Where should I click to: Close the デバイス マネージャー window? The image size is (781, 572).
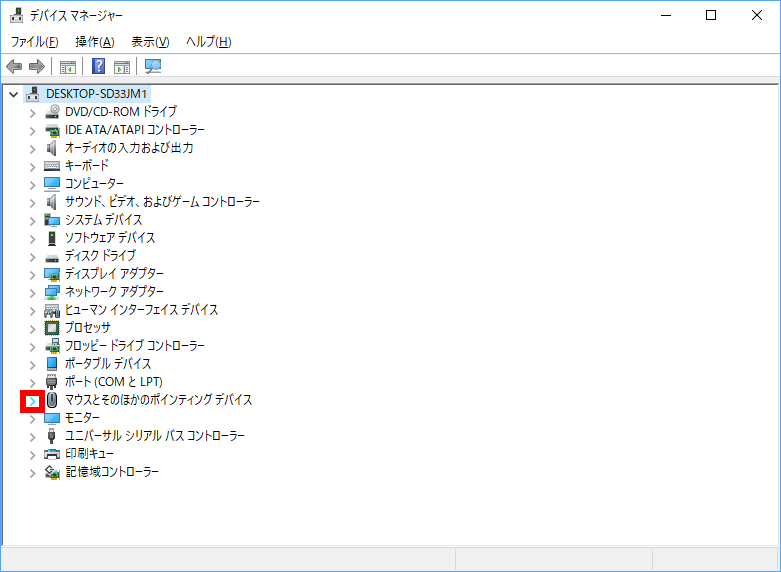point(757,15)
